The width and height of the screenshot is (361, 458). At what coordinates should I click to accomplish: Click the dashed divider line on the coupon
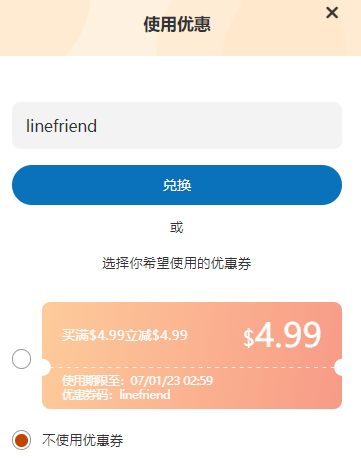tap(192, 367)
